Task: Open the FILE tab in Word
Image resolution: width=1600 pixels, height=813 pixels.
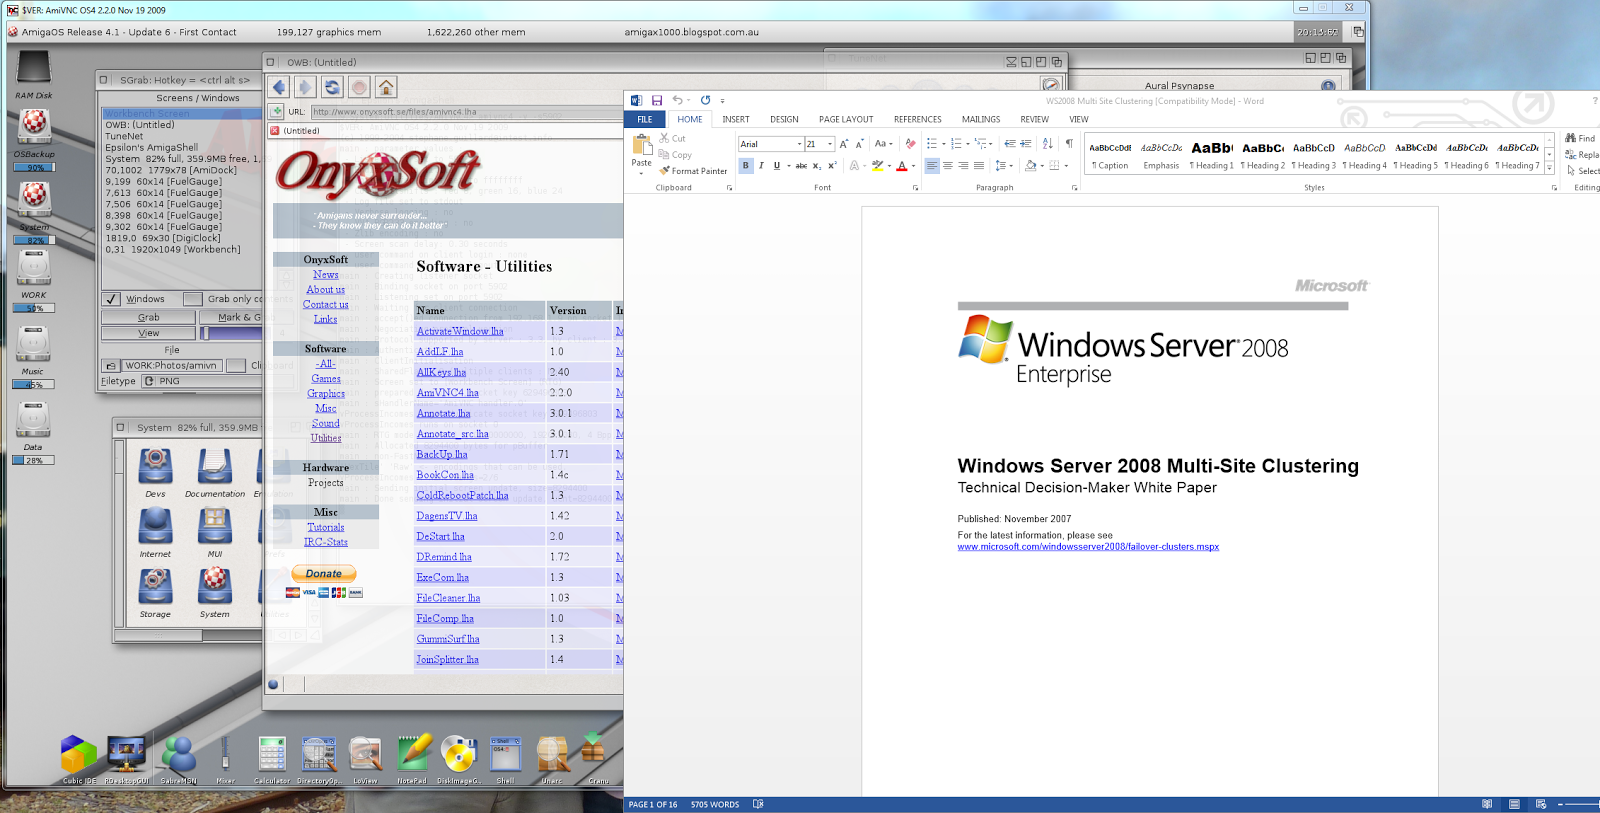Action: tap(645, 119)
